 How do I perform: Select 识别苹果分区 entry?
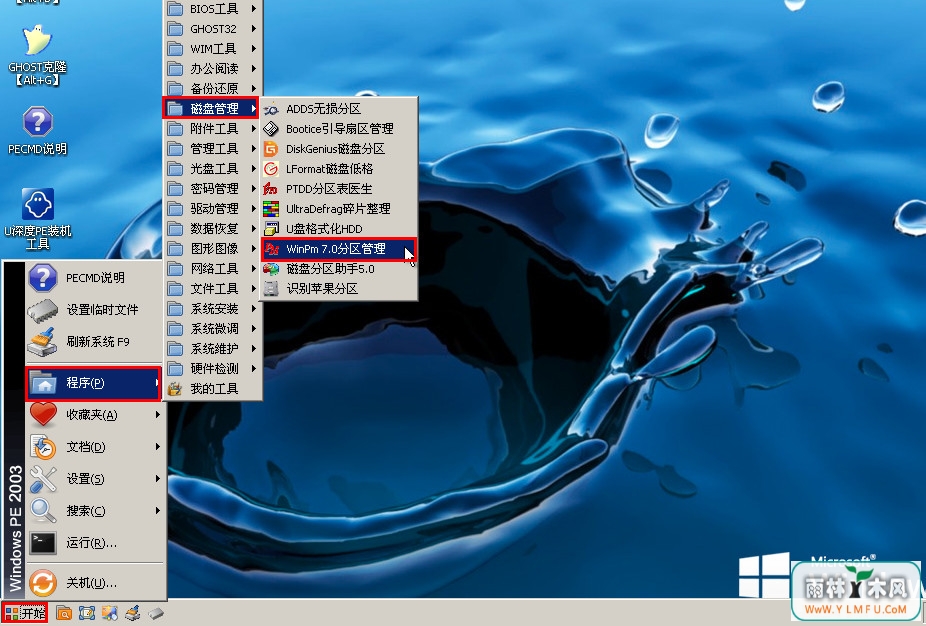pos(339,289)
